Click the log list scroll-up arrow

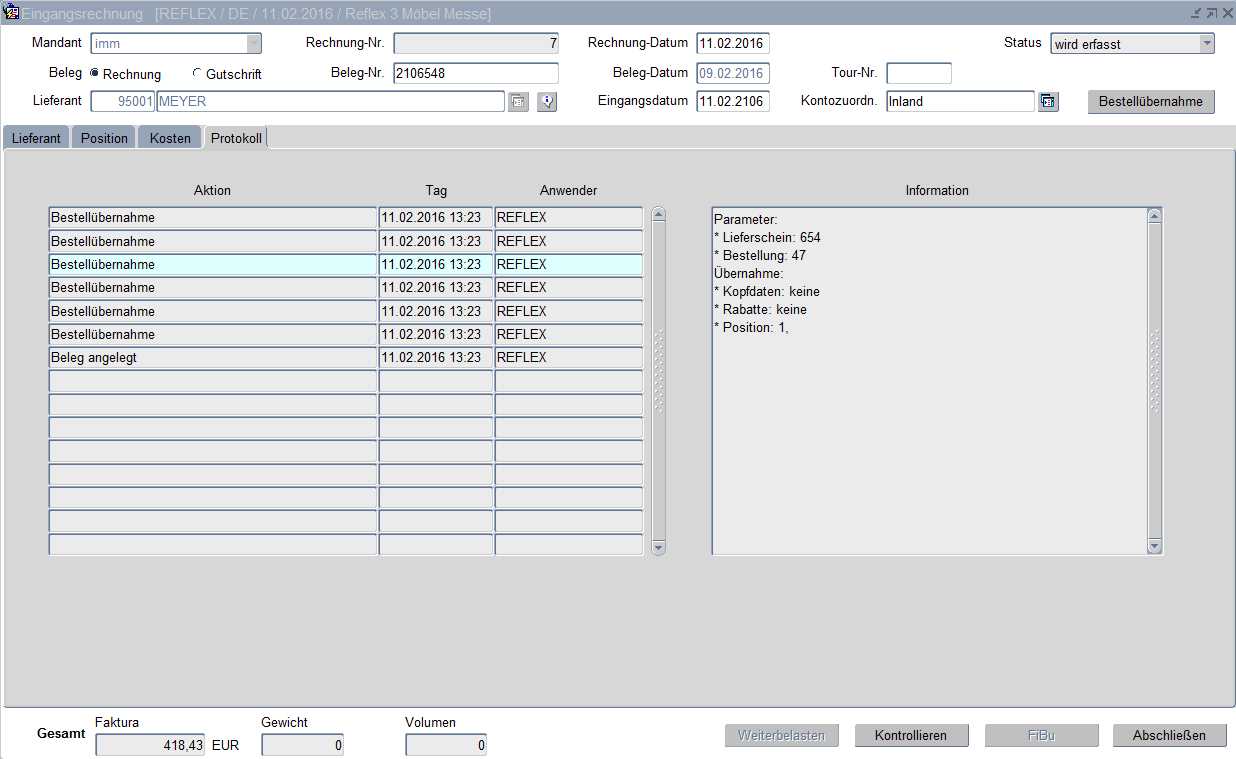pos(658,214)
